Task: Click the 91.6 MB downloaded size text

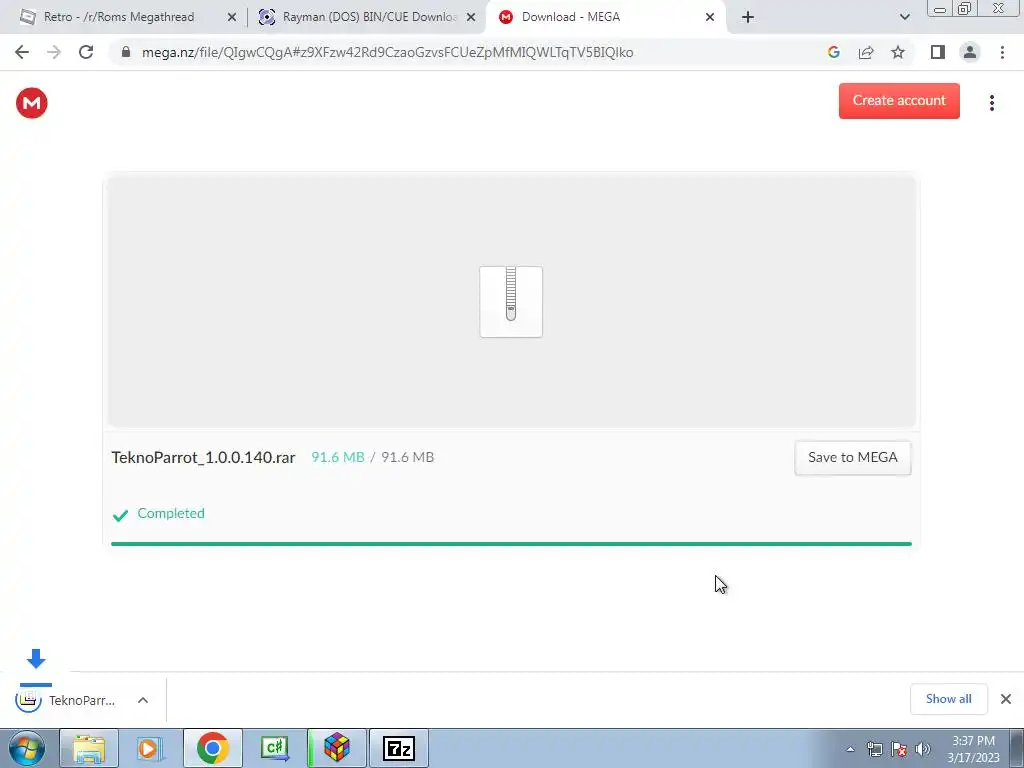Action: point(338,457)
